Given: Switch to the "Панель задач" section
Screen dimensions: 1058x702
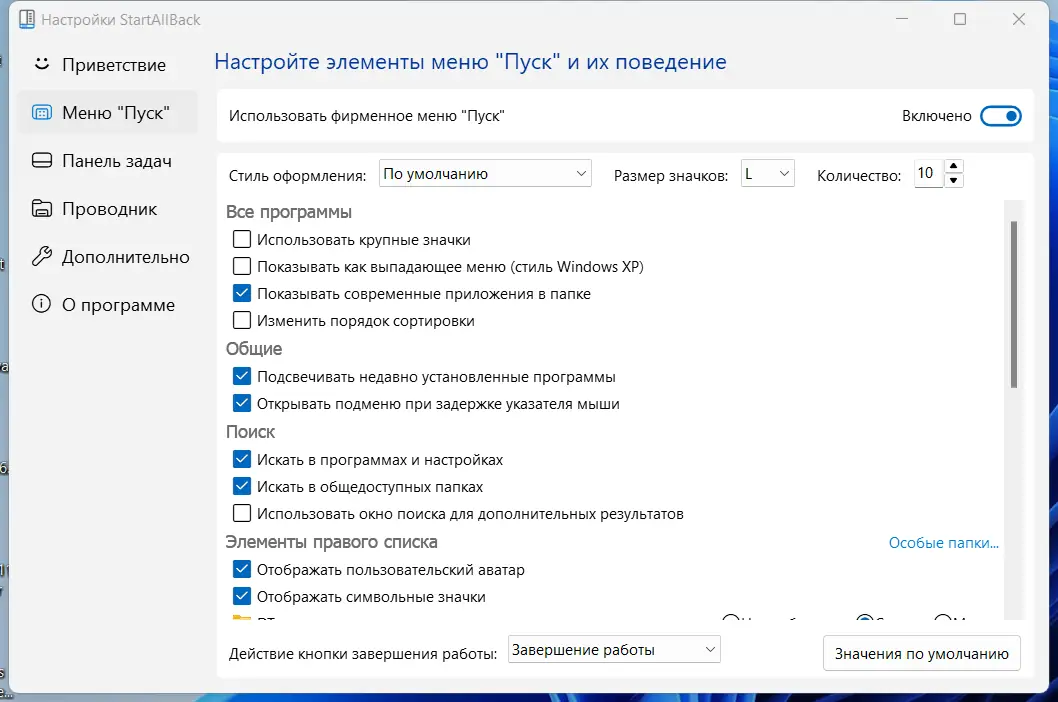Looking at the screenshot, I should click(x=110, y=160).
